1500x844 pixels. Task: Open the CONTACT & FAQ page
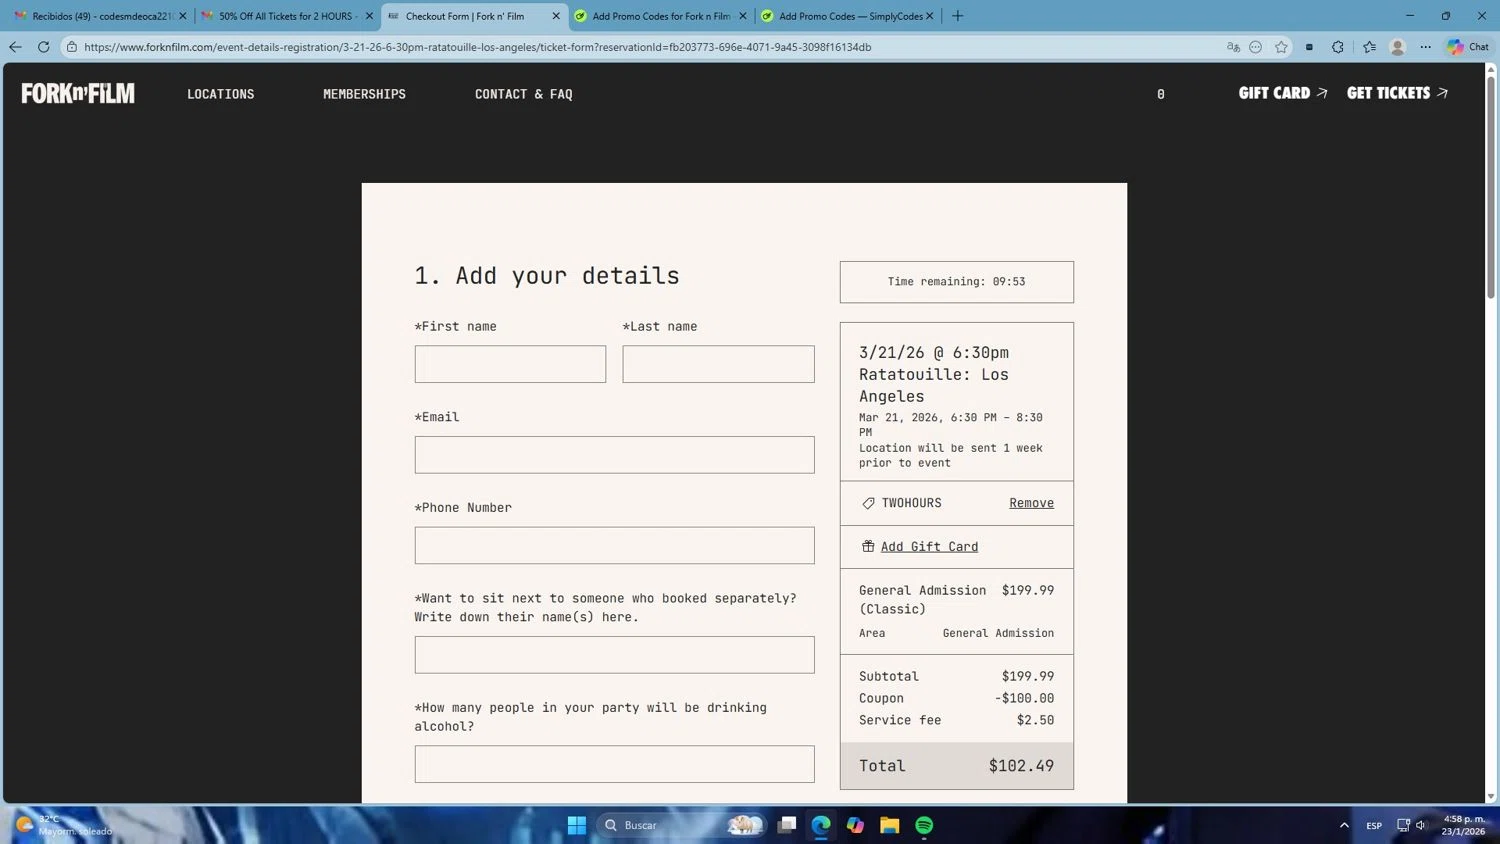(524, 94)
